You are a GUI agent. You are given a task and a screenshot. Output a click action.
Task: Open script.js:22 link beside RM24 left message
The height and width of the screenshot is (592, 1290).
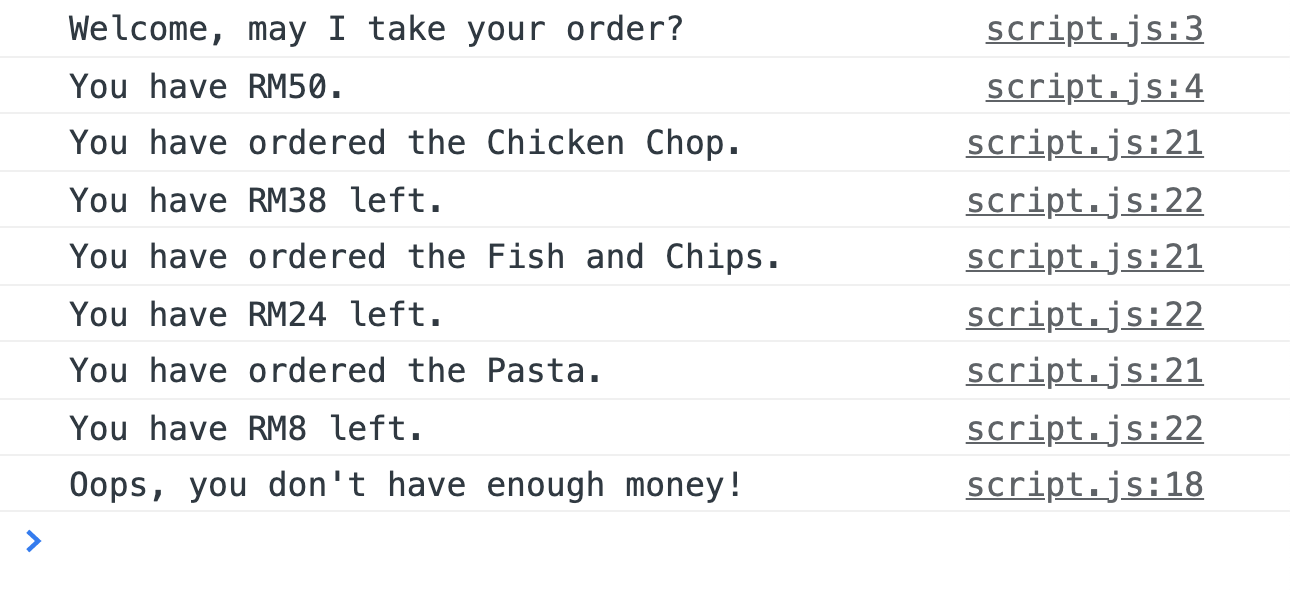point(1084,315)
